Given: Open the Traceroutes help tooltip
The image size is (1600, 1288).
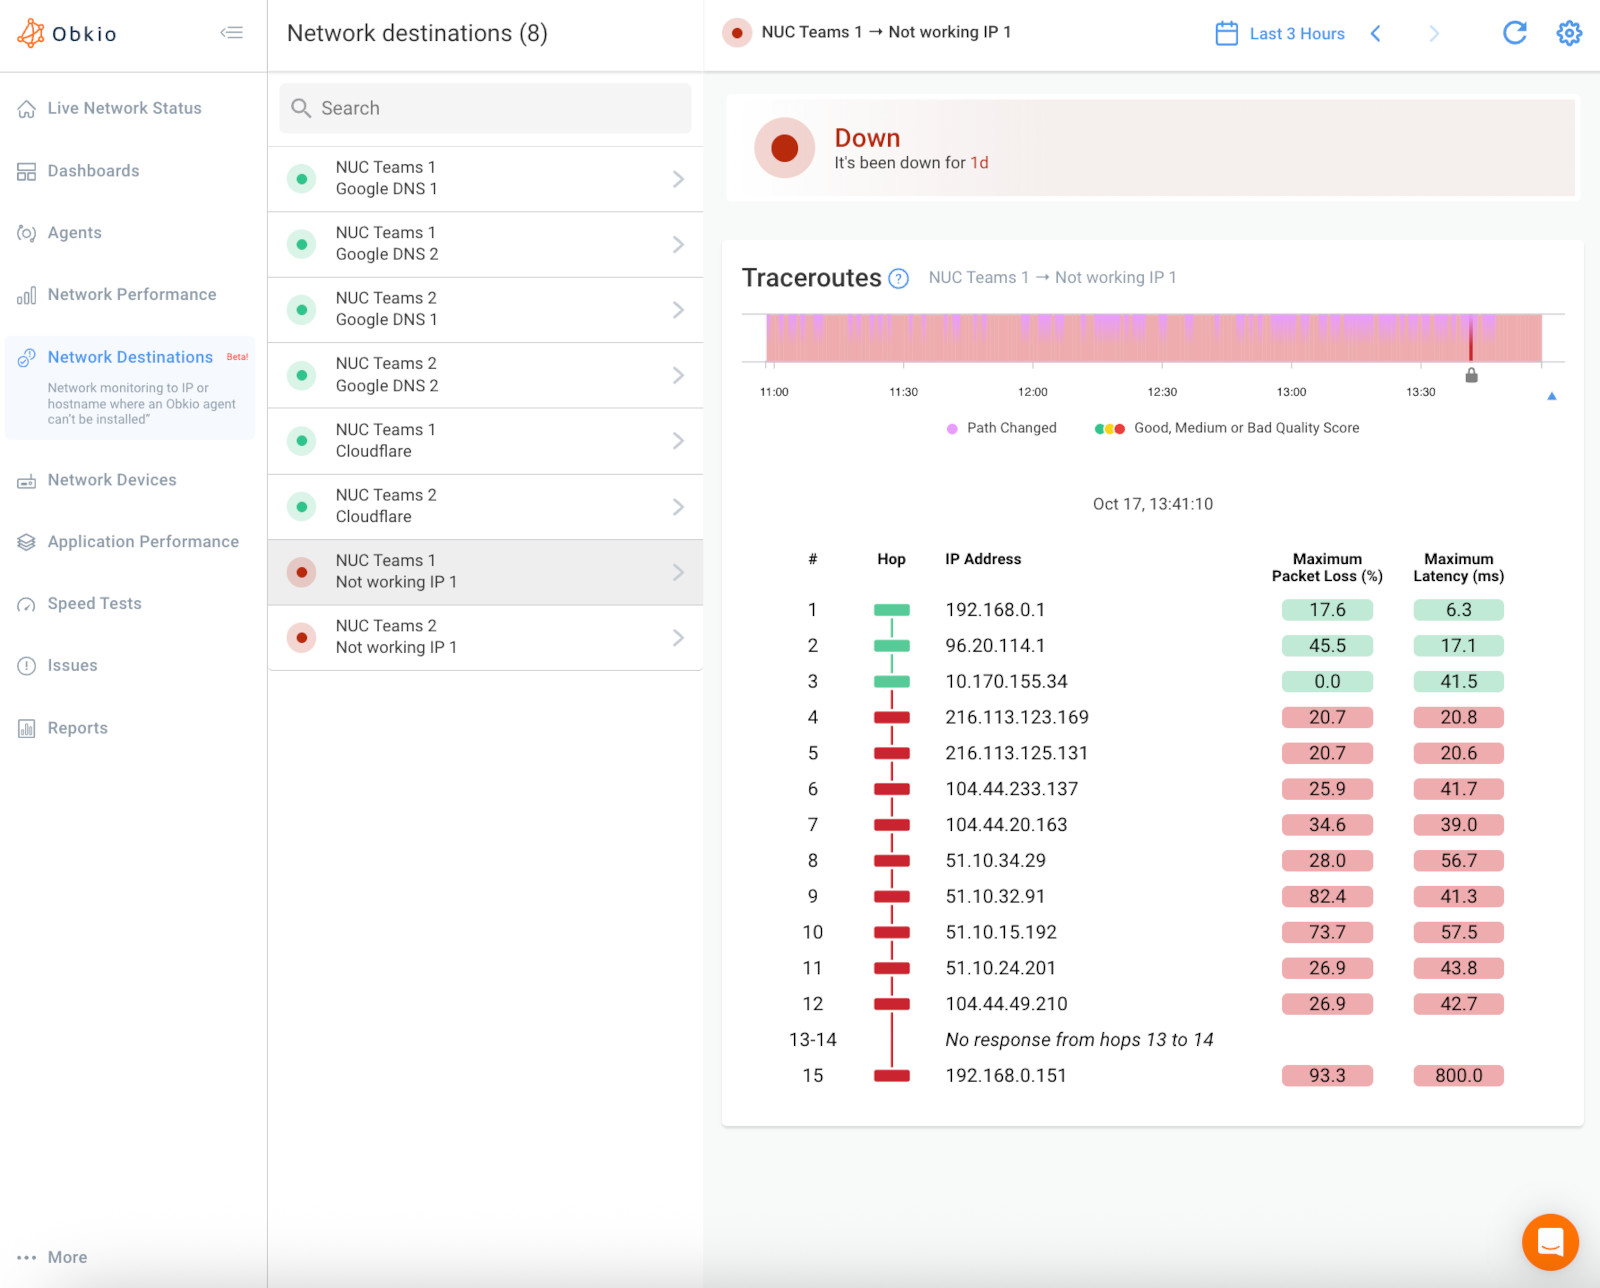Looking at the screenshot, I should (898, 279).
